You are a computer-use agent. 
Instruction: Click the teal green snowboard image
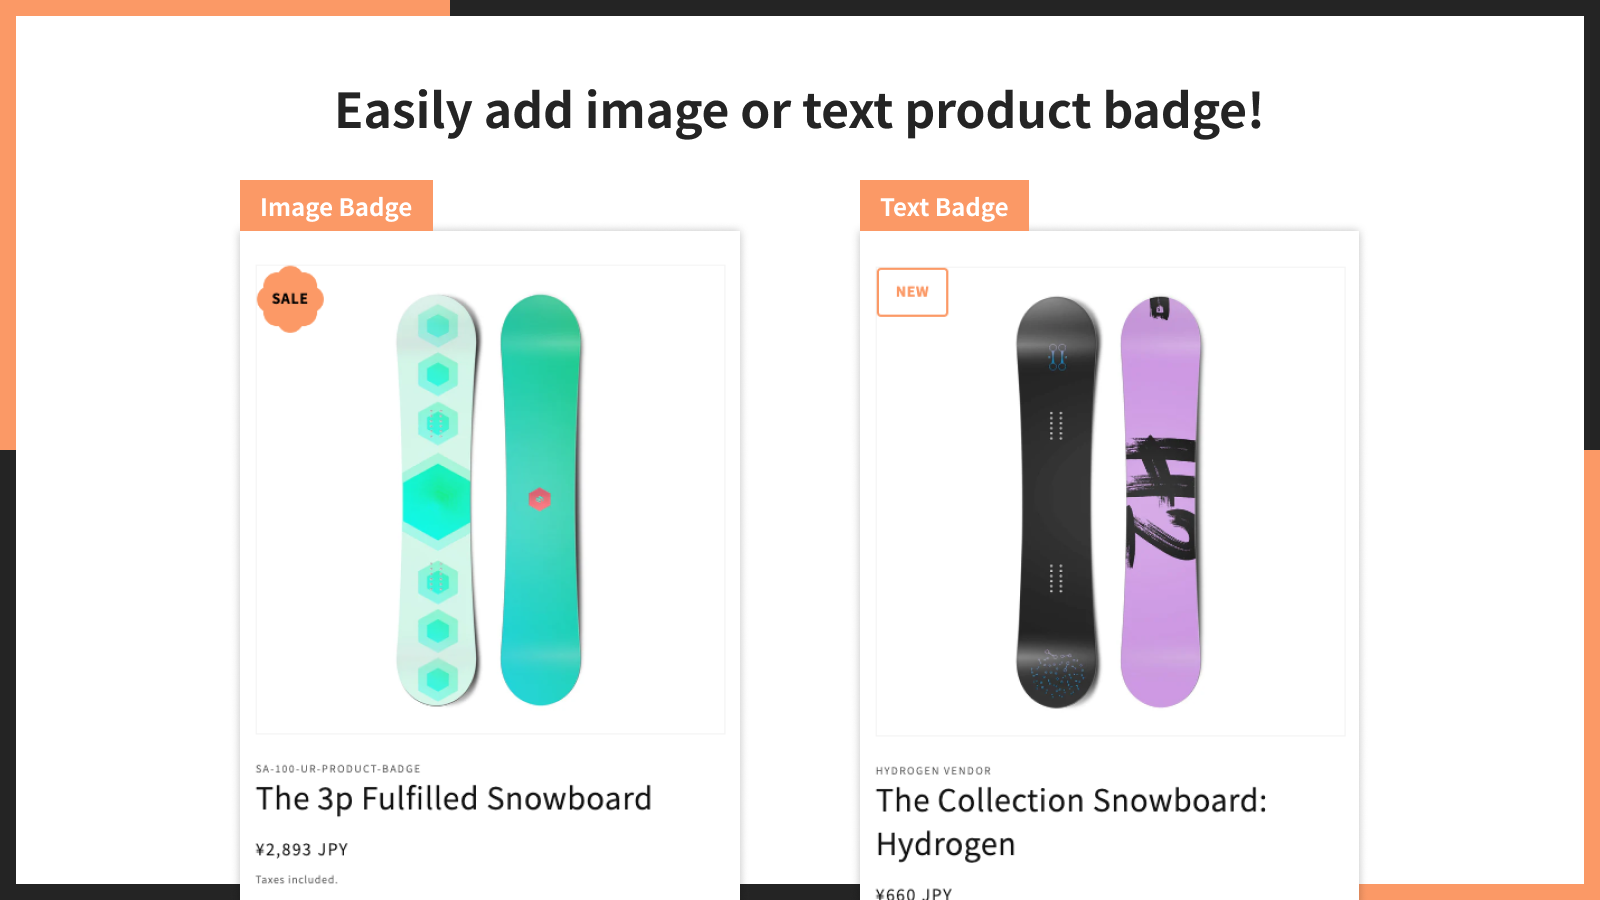pos(541,500)
